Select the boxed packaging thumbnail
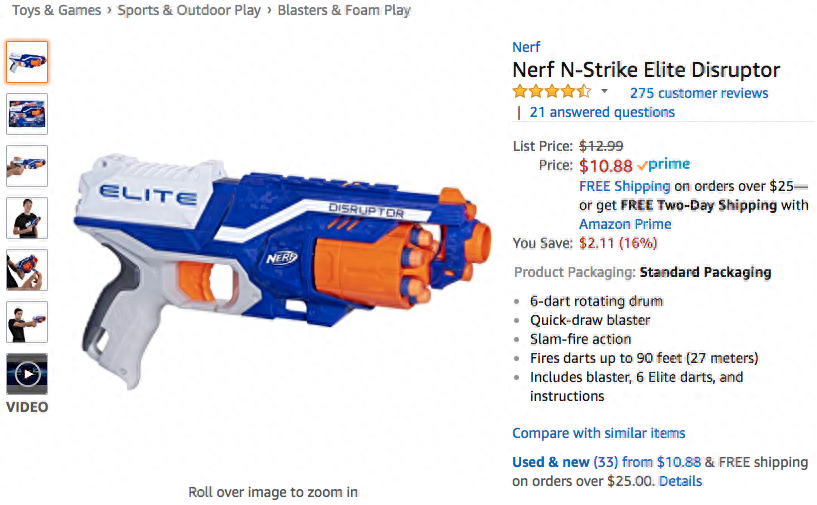This screenshot has width=817, height=505. click(x=27, y=114)
